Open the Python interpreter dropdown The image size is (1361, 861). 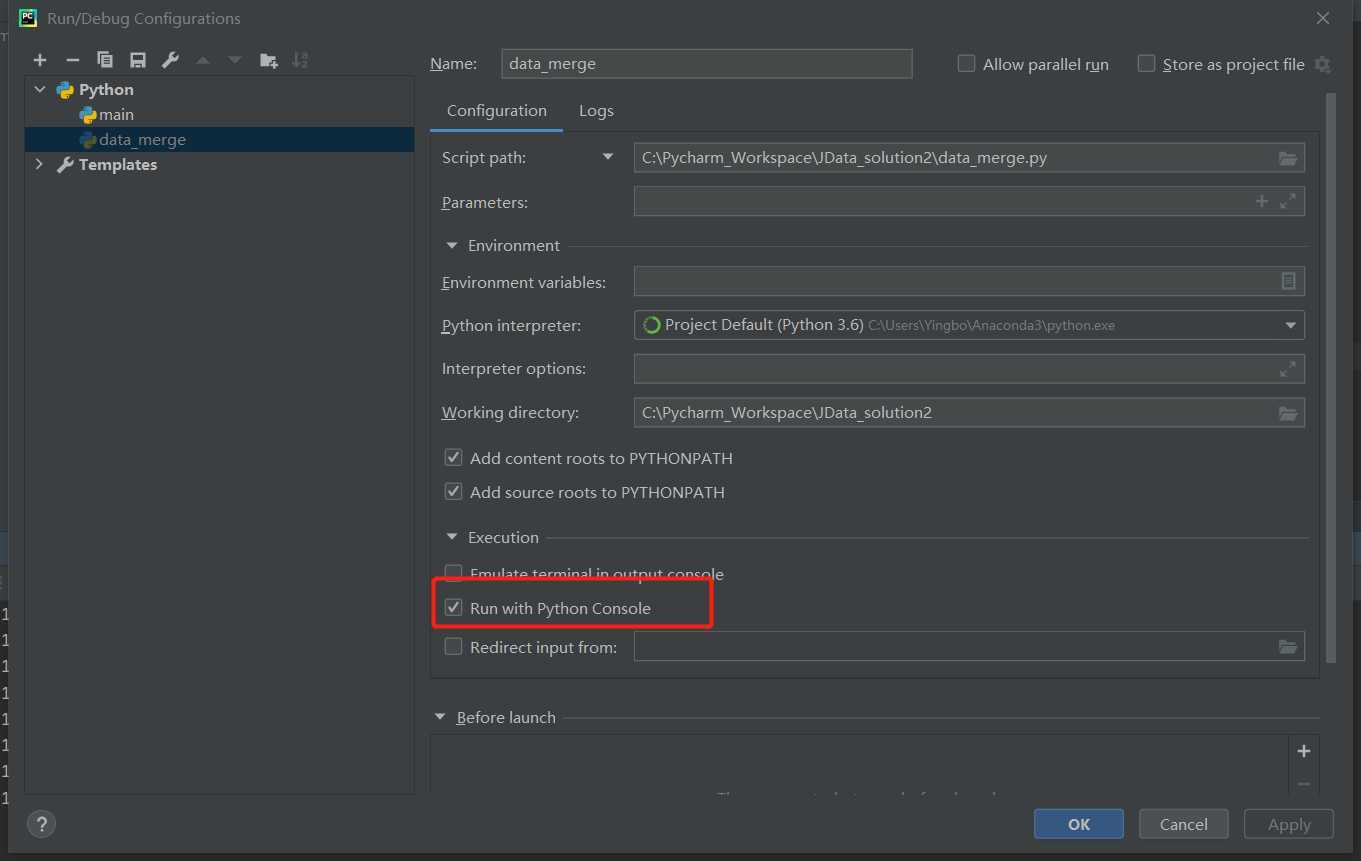tap(1290, 325)
